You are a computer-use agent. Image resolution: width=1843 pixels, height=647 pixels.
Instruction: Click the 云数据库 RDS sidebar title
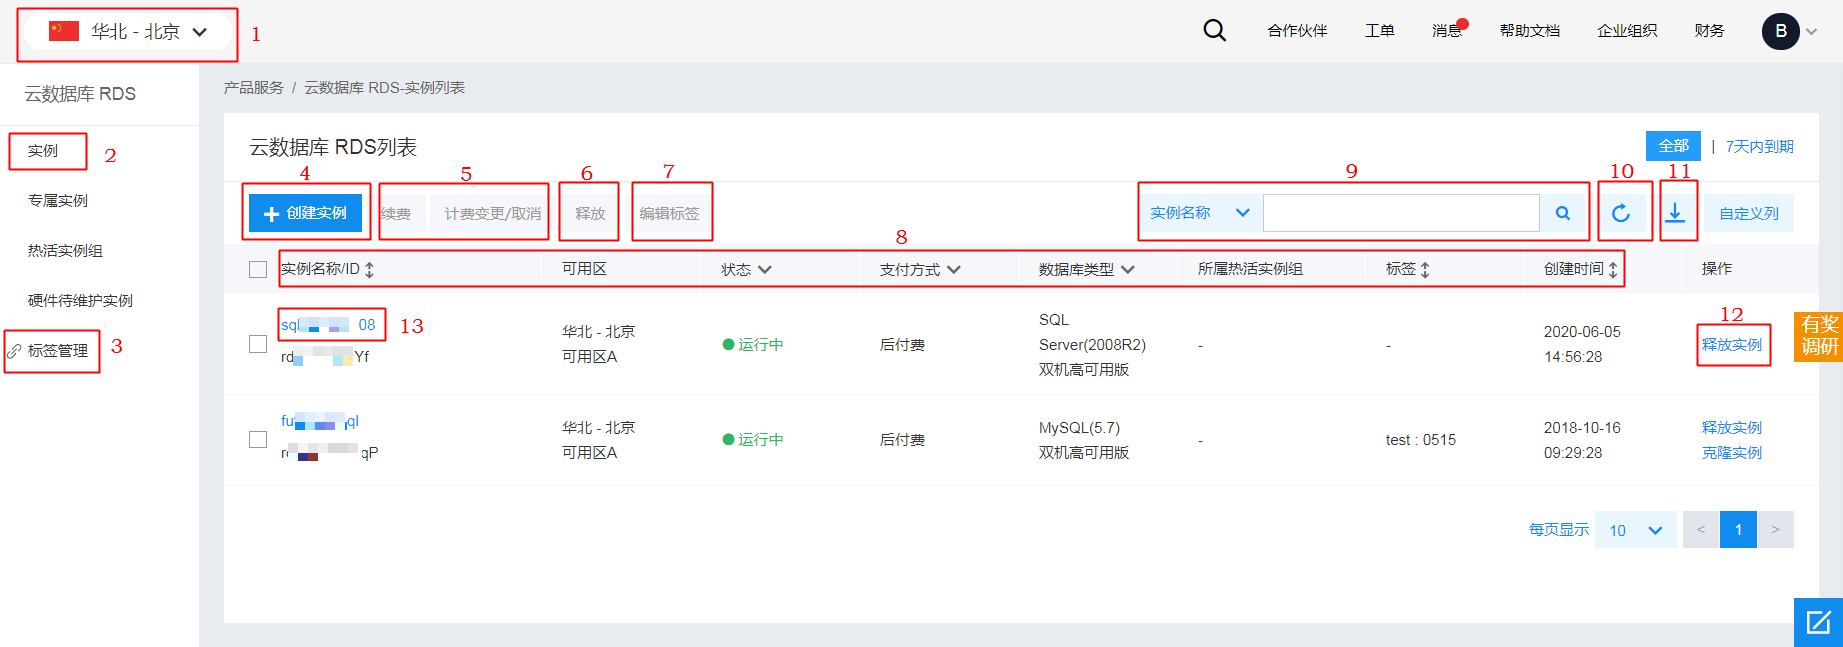coord(80,94)
